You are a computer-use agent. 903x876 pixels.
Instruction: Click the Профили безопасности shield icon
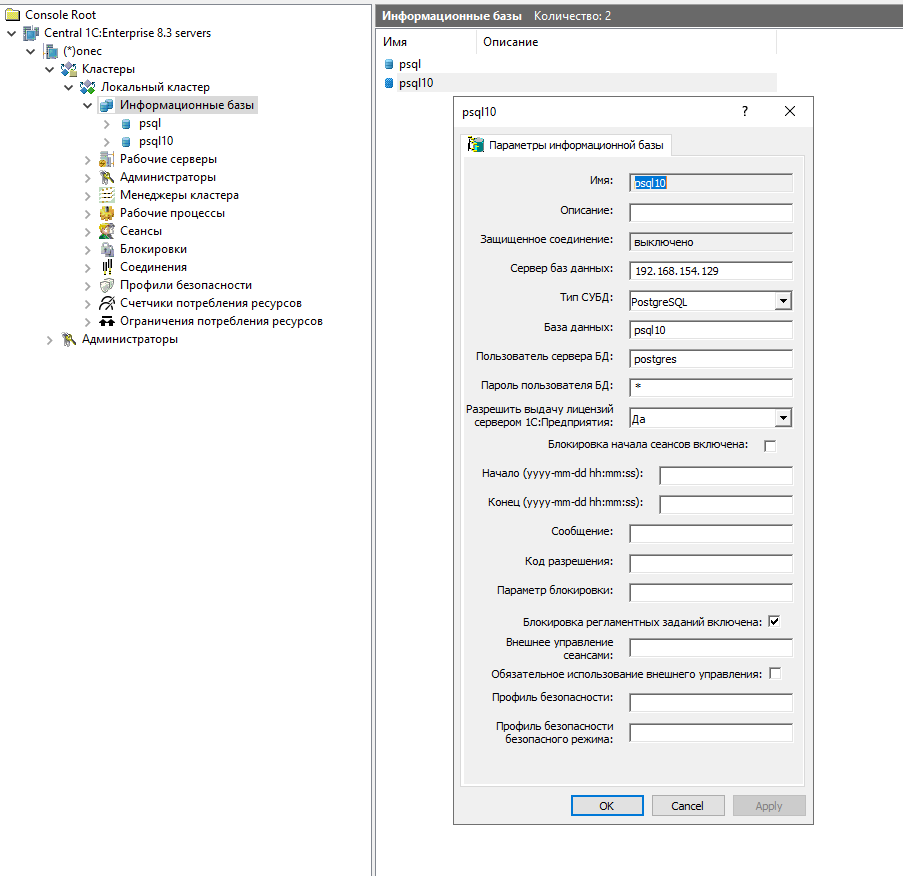tap(107, 285)
